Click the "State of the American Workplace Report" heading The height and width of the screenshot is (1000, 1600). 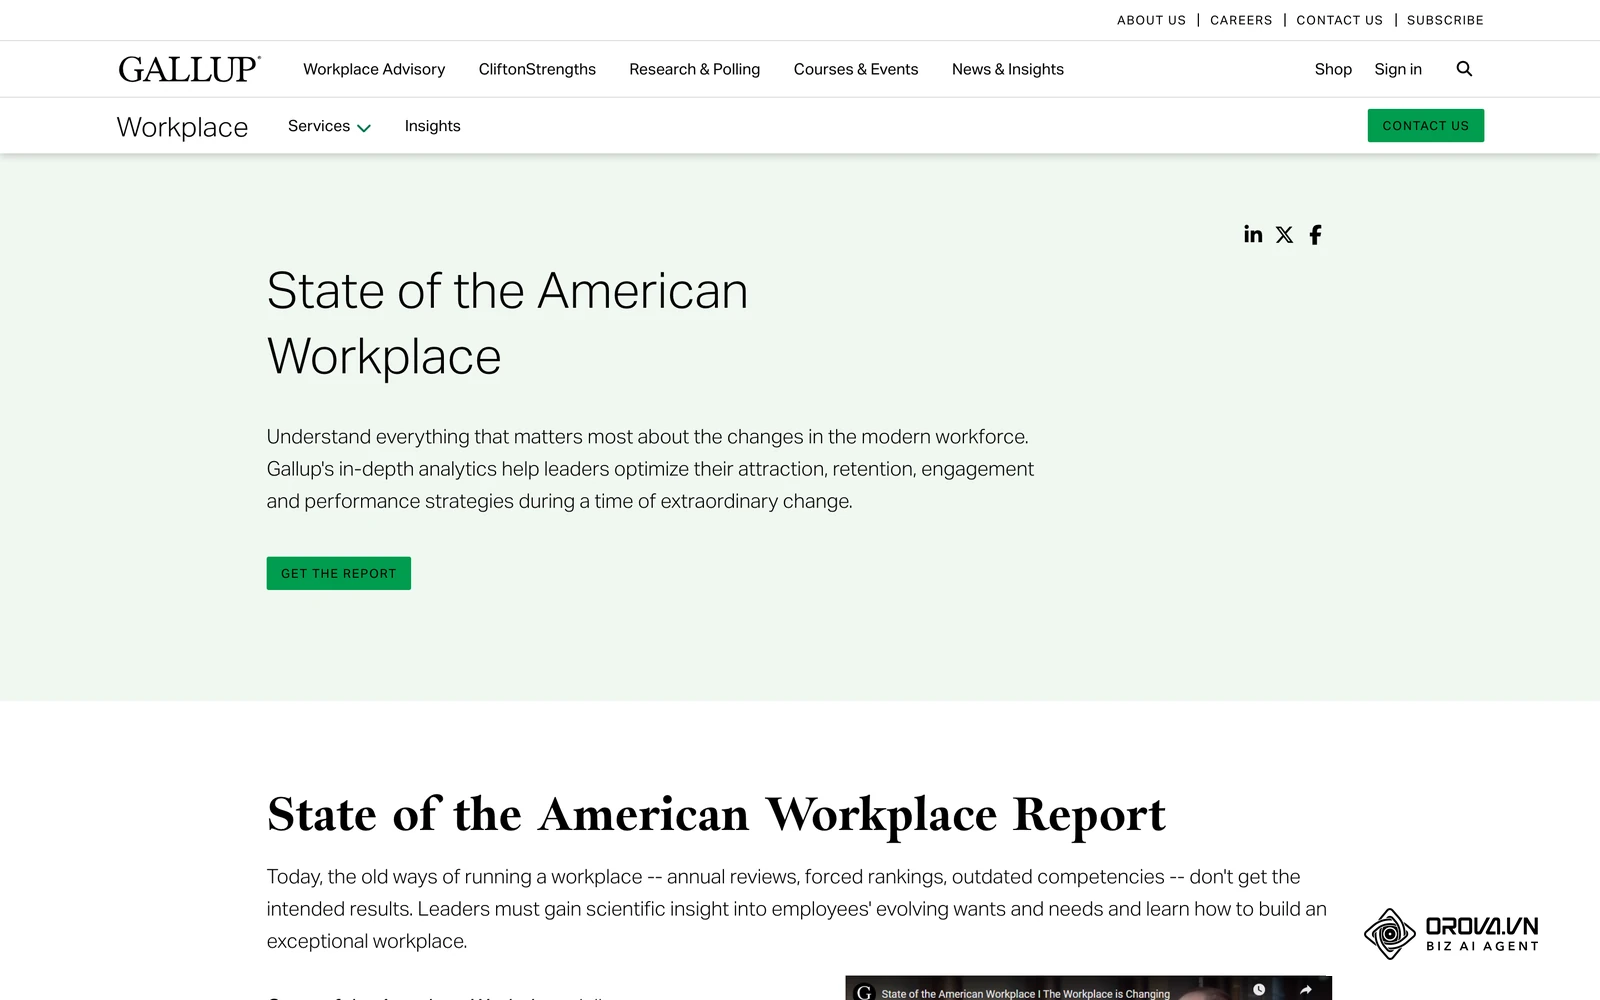pyautogui.click(x=716, y=814)
